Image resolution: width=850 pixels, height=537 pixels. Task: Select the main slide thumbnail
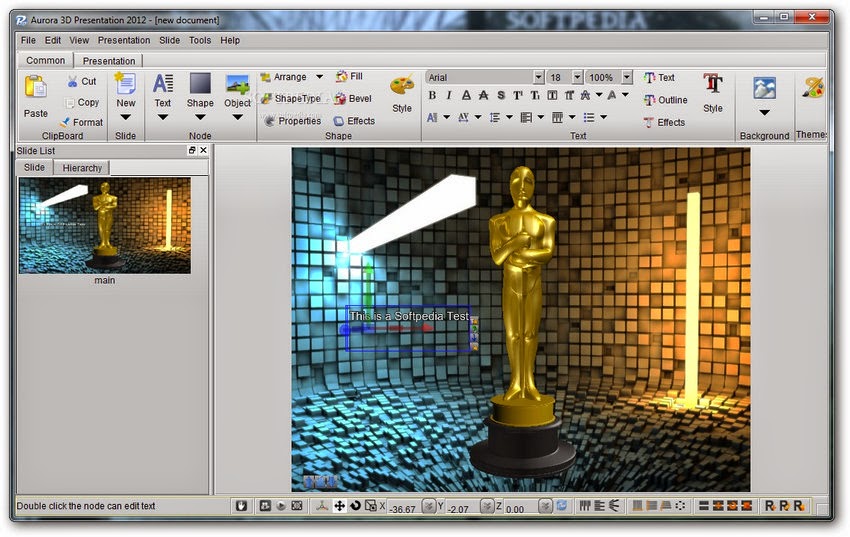105,225
